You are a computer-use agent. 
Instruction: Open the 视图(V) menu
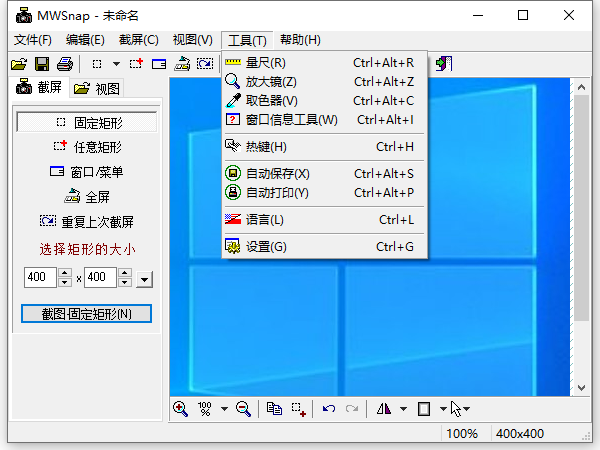coord(192,40)
